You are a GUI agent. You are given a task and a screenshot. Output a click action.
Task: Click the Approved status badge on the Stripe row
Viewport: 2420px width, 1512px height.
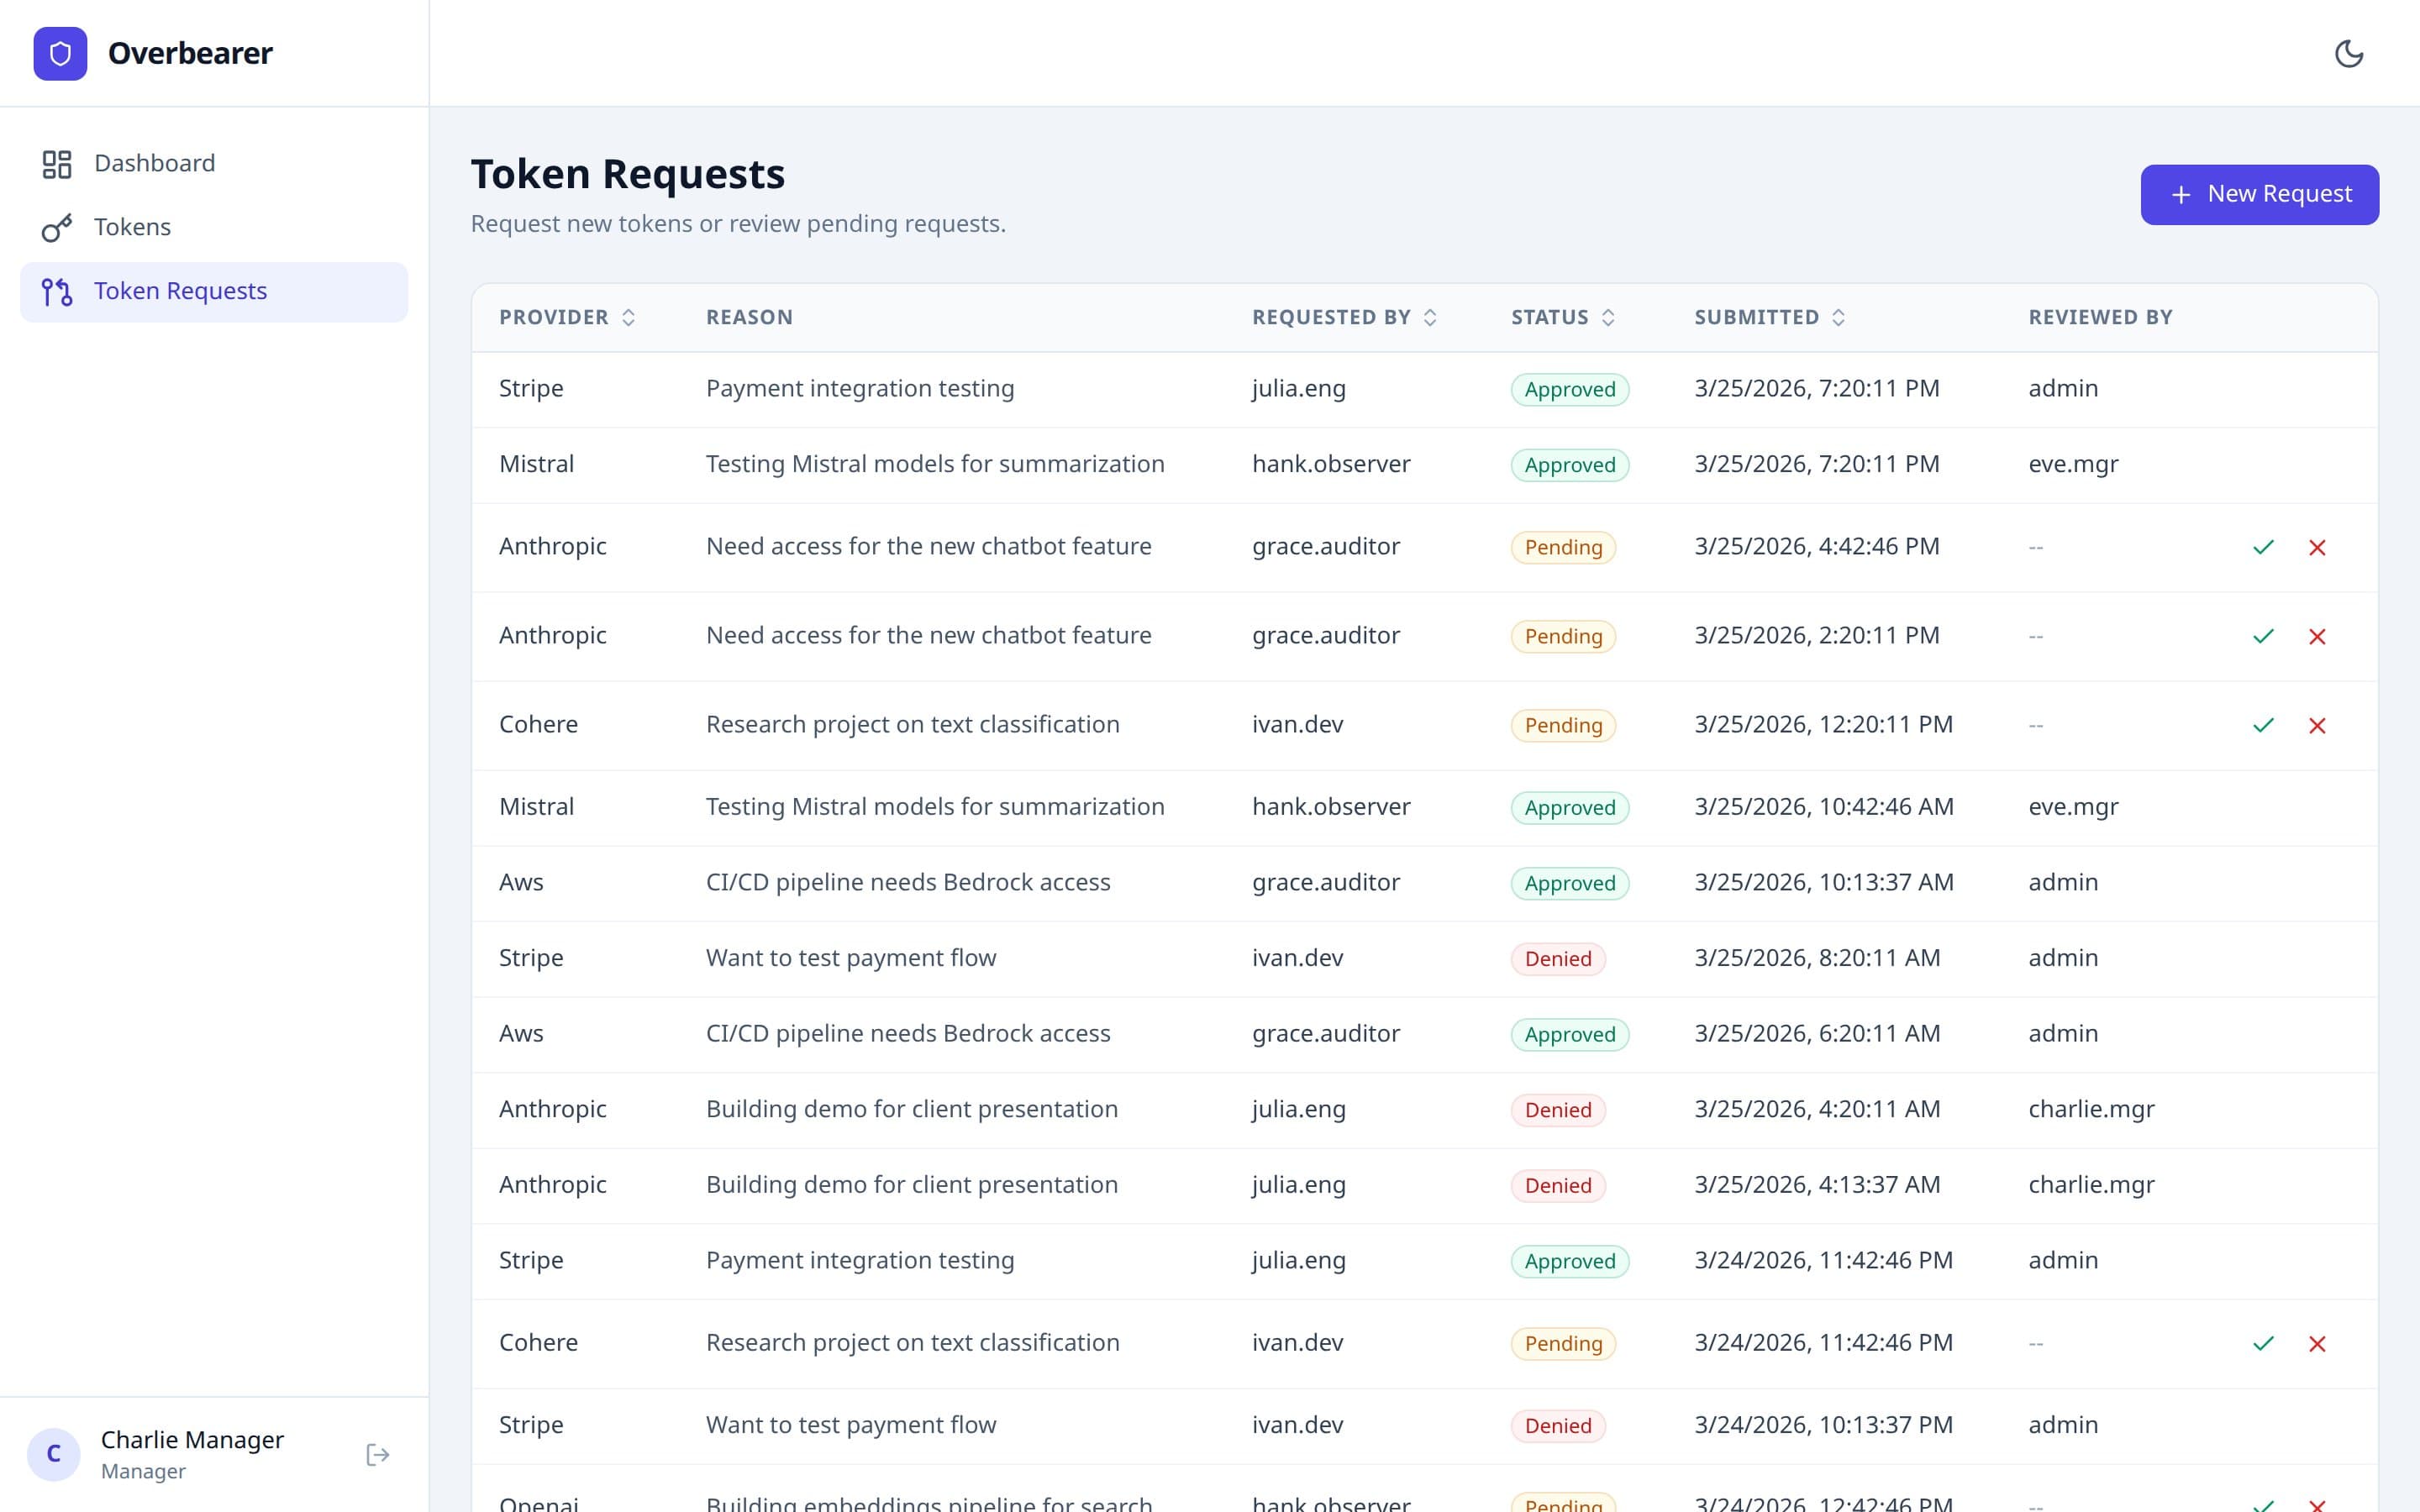pos(1568,389)
